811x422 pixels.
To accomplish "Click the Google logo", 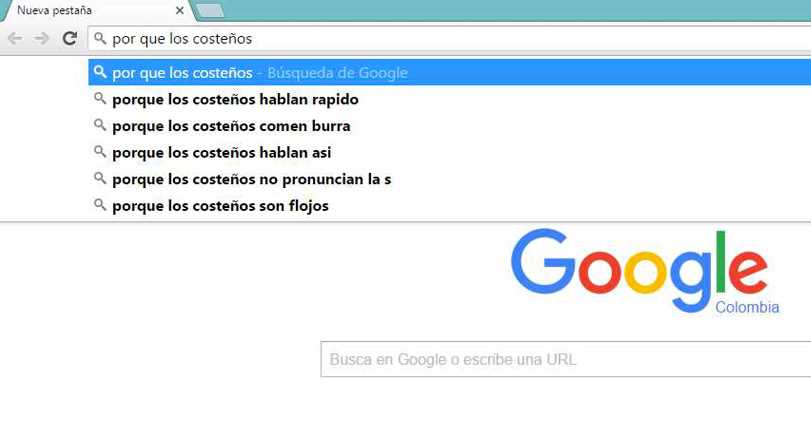I will tap(639, 270).
